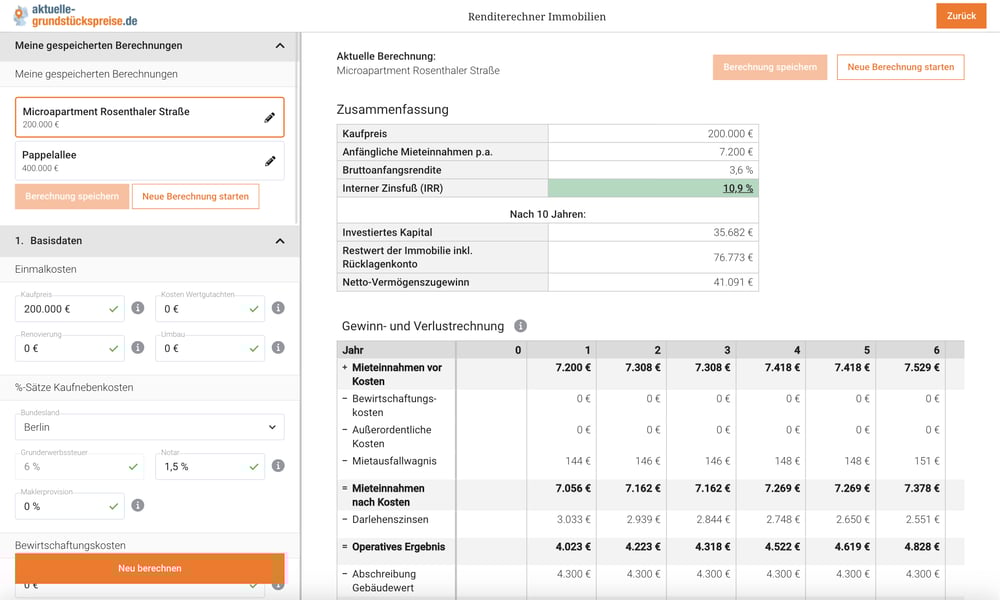Click the Maklerprovision input field
Screen dimensions: 1000x600
point(70,506)
